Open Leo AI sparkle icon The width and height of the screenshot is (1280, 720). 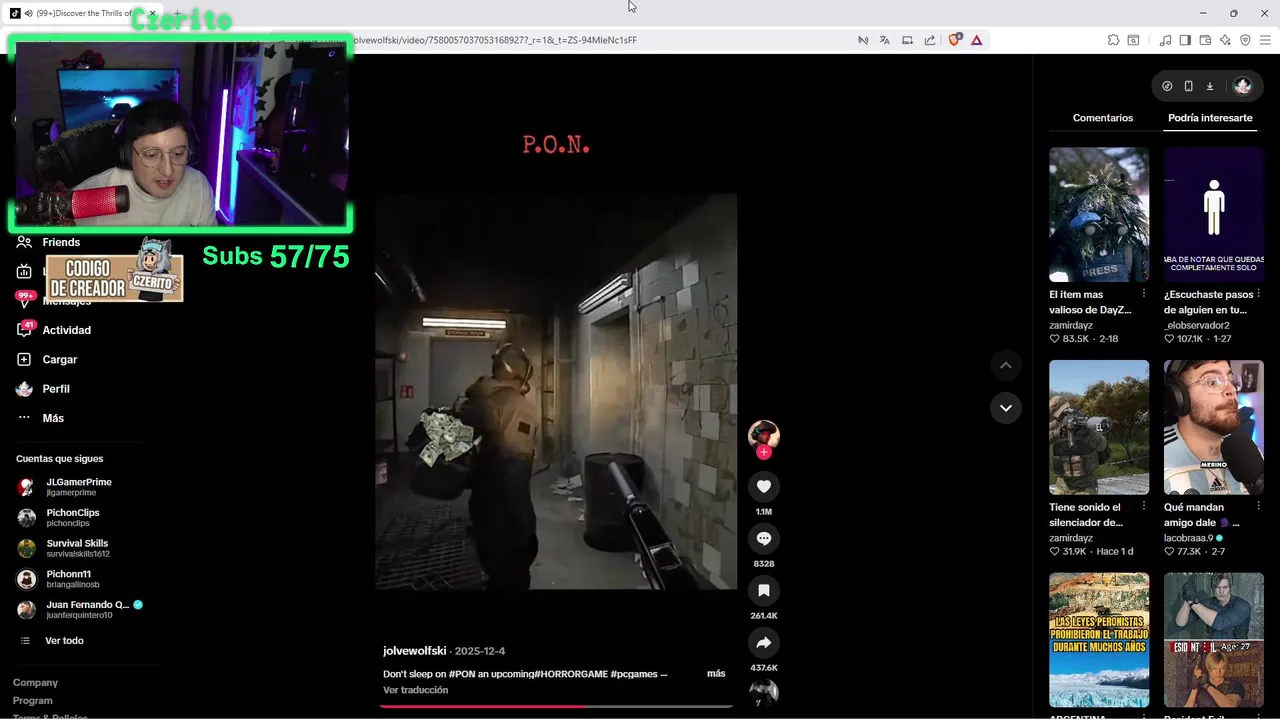[1225, 40]
